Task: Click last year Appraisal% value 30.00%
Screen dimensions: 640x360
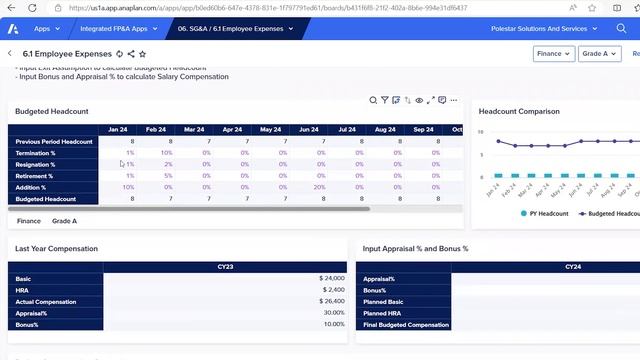Action: [x=334, y=312]
